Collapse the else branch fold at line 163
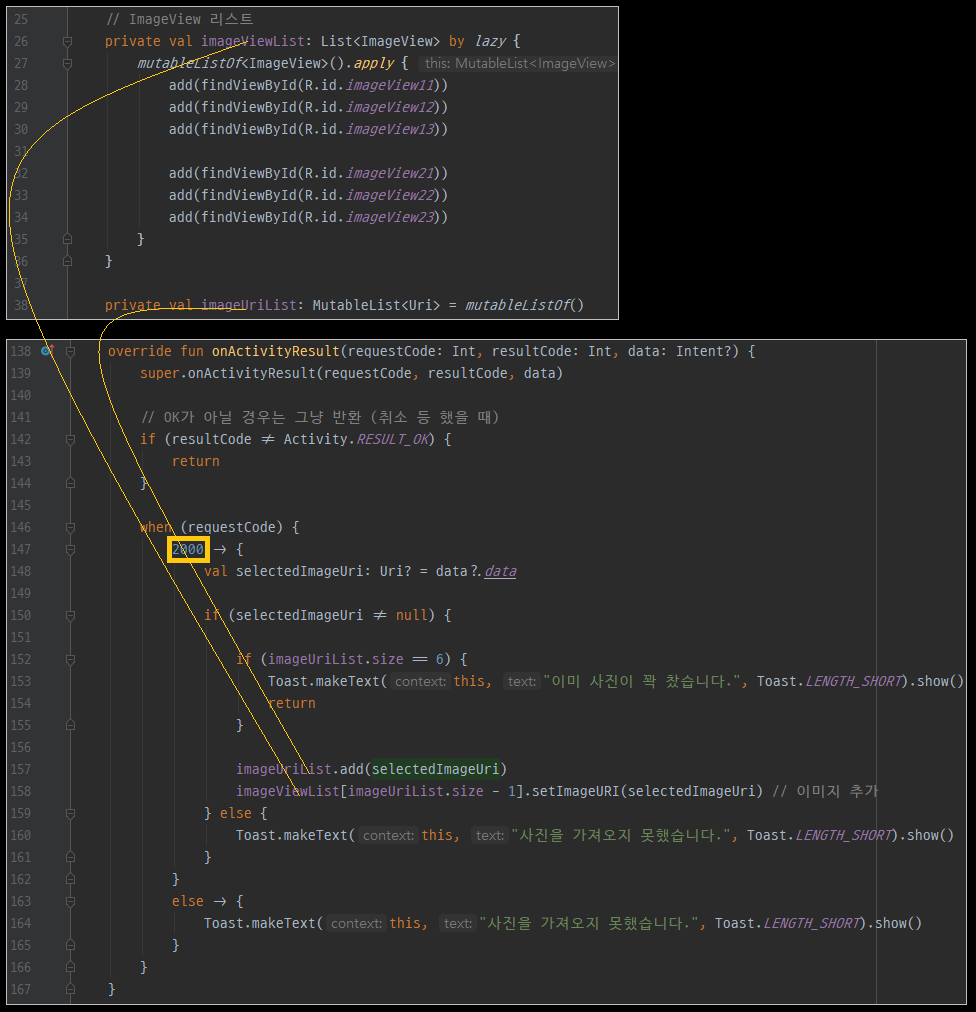976x1012 pixels. (x=70, y=902)
